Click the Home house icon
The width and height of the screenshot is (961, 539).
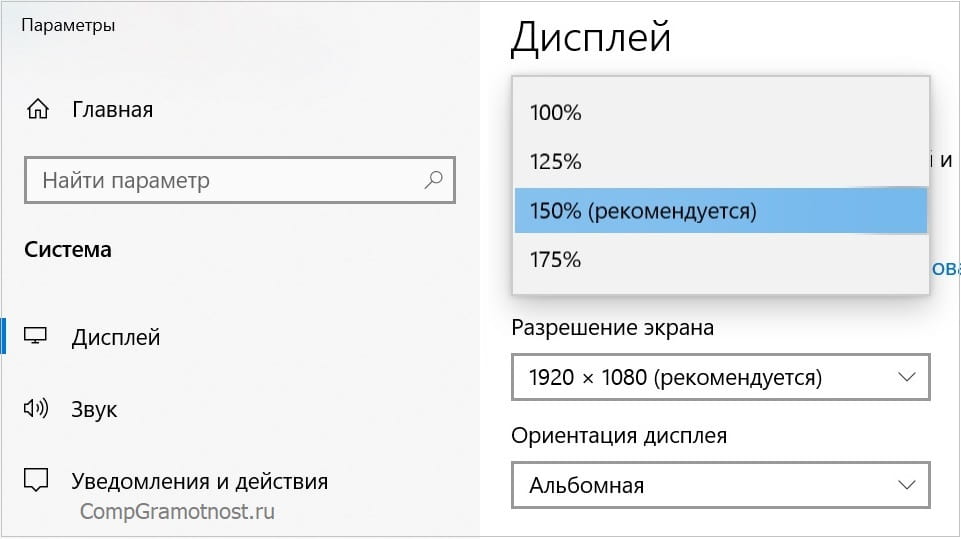coord(38,109)
